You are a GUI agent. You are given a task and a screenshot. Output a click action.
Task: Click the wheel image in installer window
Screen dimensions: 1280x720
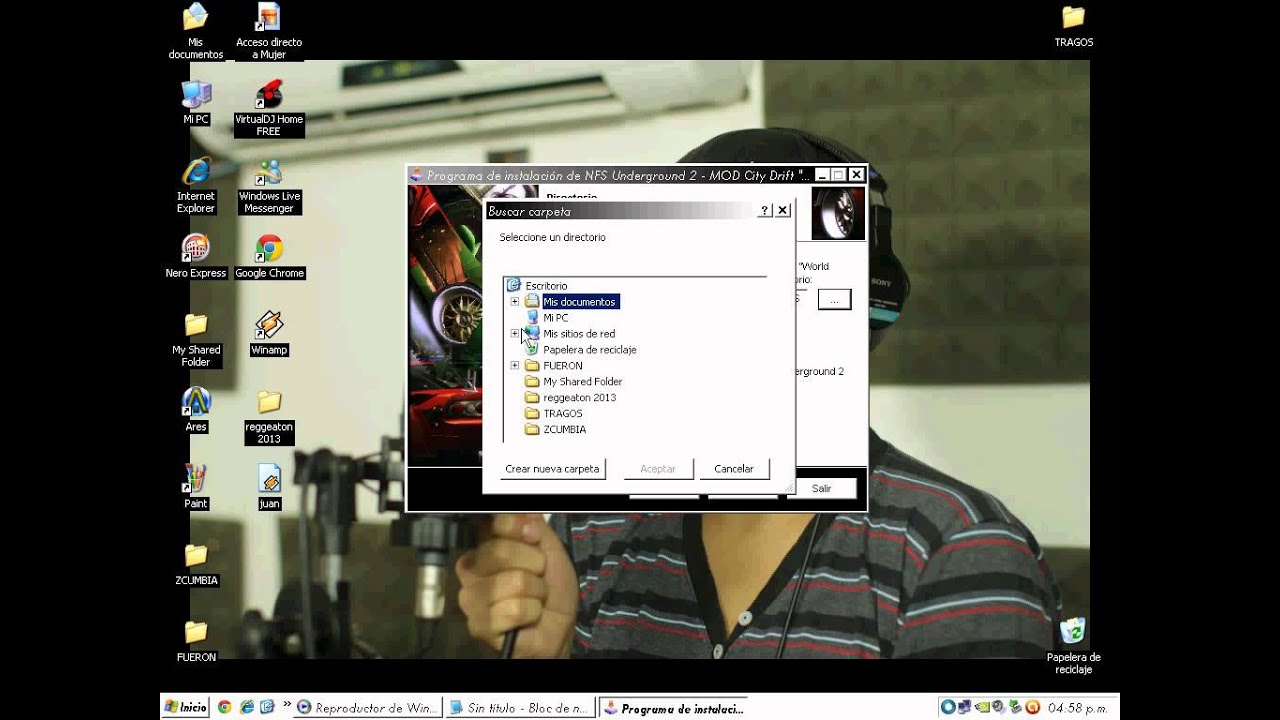(837, 213)
